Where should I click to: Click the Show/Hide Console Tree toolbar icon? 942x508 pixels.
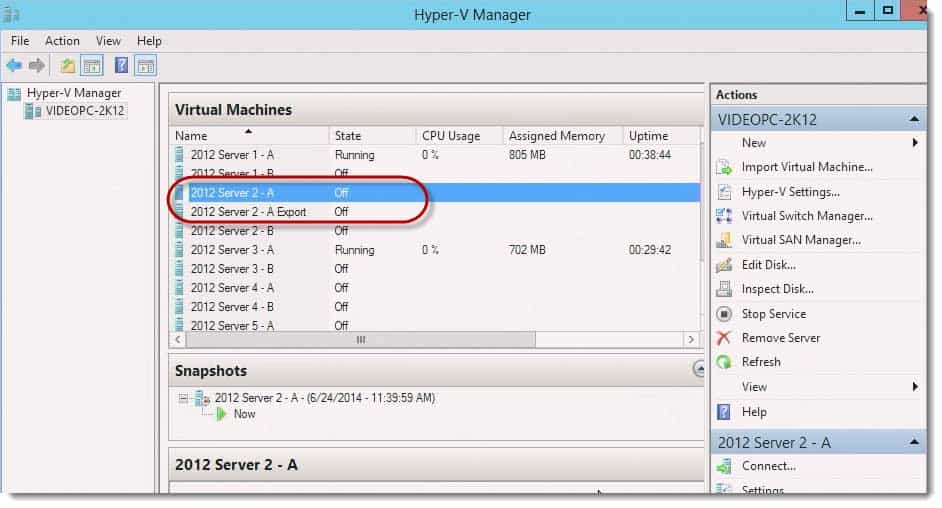click(92, 65)
